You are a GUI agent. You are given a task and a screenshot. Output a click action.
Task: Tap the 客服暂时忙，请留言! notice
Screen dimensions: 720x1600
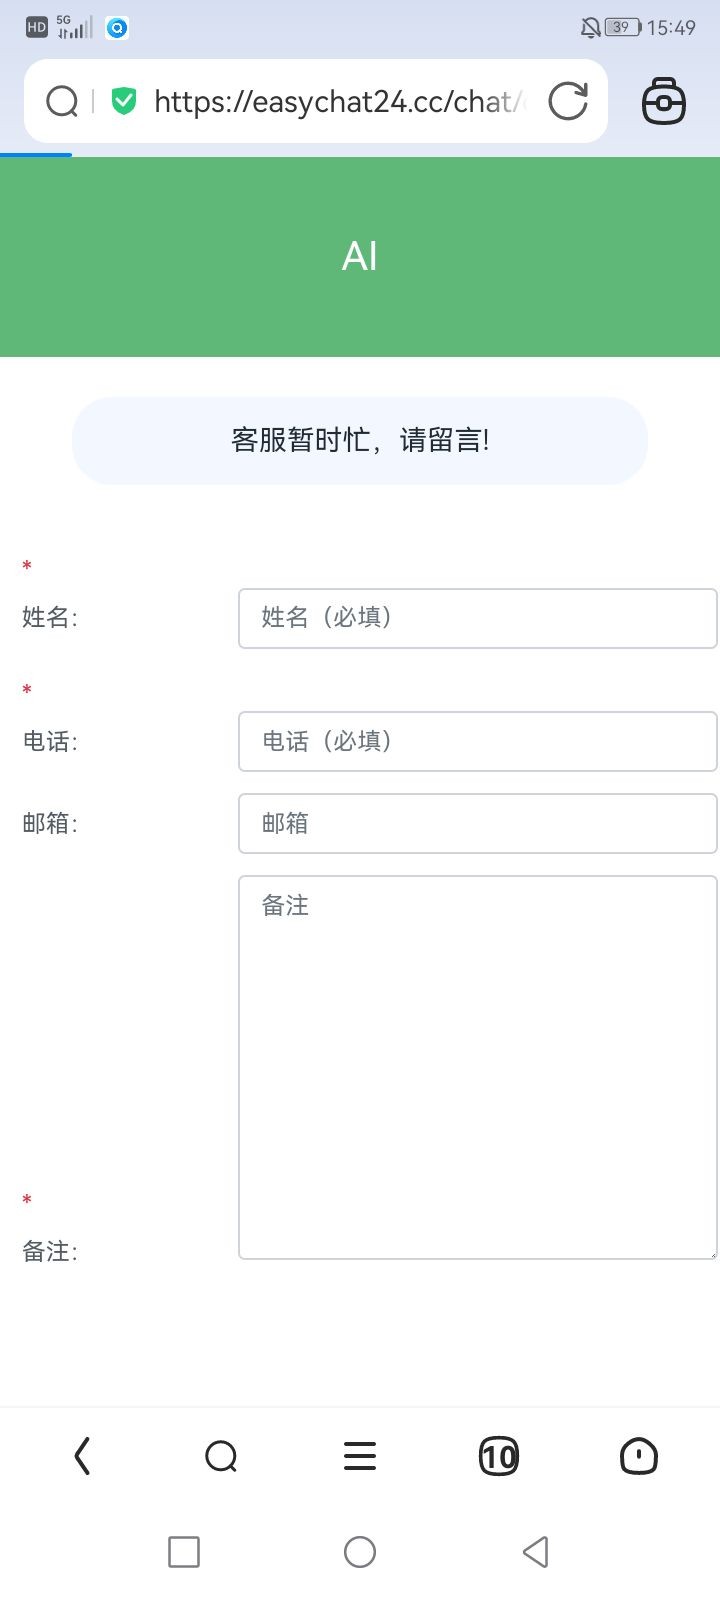point(360,440)
